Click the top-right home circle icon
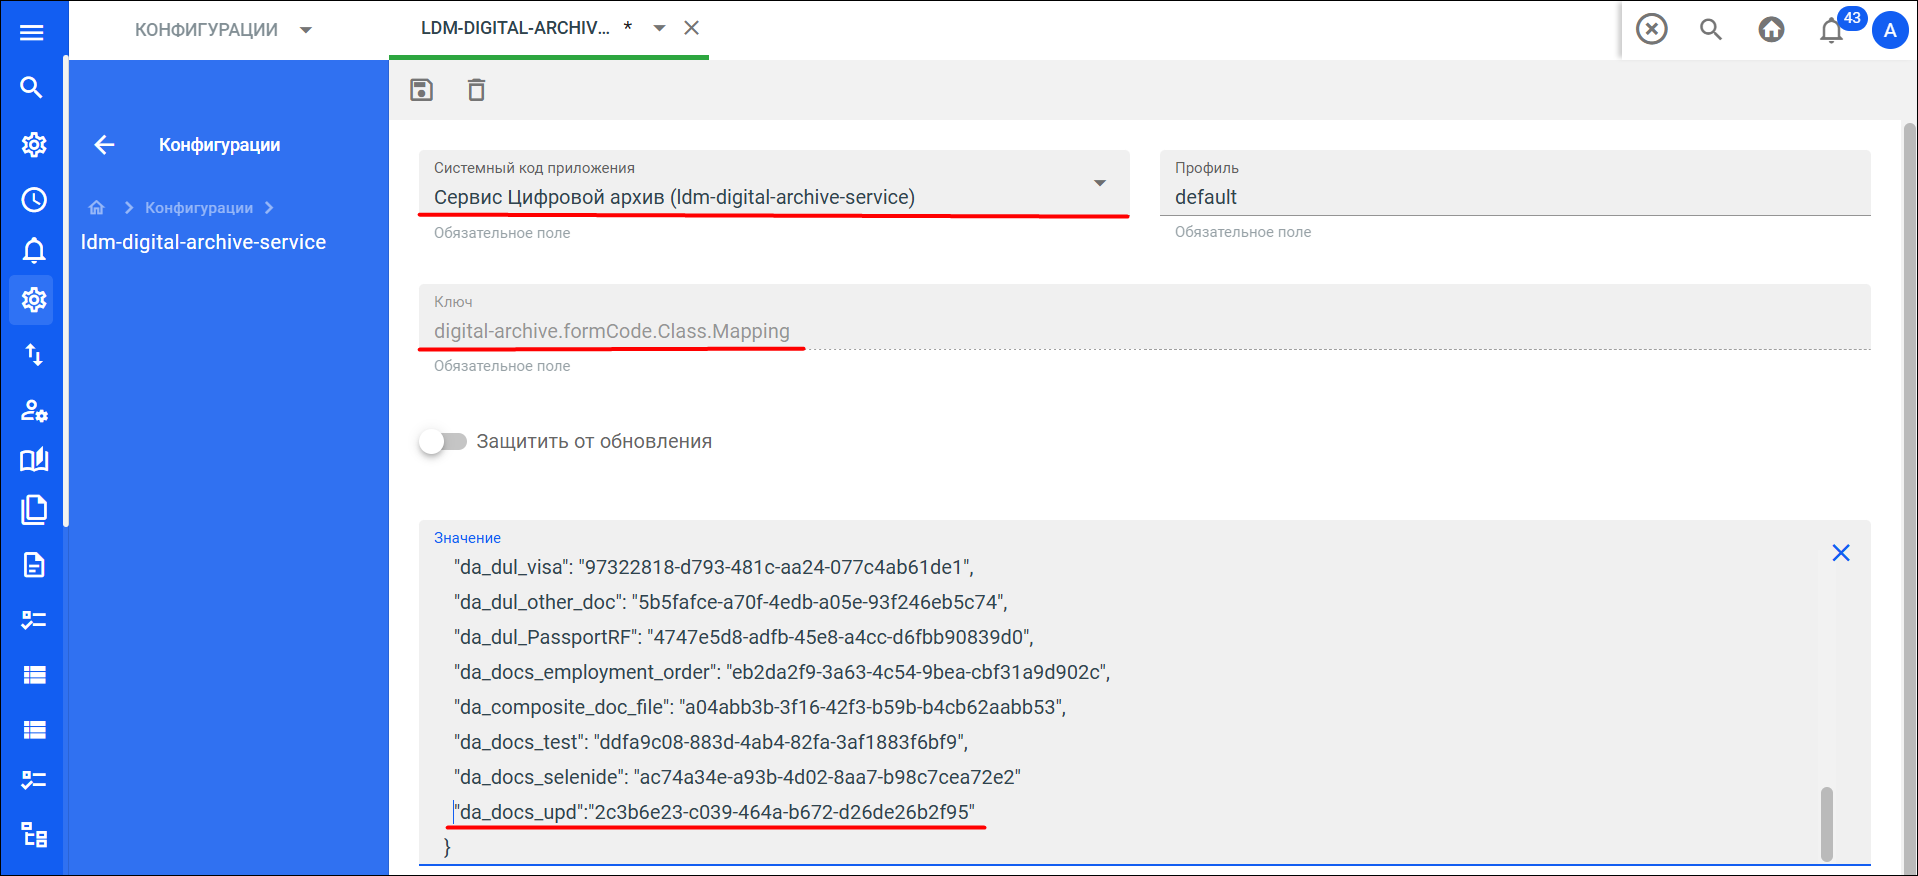This screenshot has height=876, width=1918. (1771, 29)
